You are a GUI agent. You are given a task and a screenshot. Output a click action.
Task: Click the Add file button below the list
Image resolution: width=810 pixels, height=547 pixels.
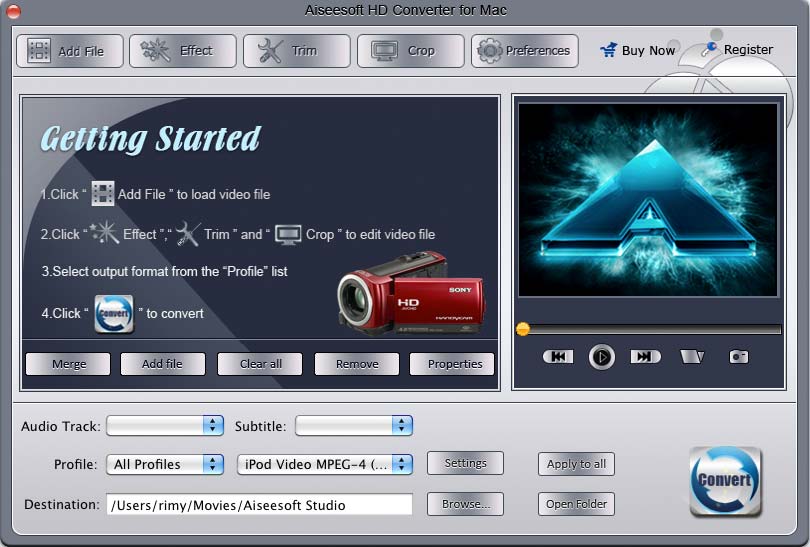click(x=163, y=364)
